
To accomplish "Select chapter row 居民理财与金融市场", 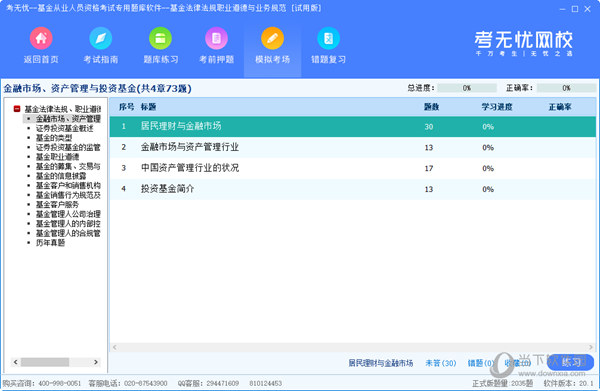I will pyautogui.click(x=353, y=127).
